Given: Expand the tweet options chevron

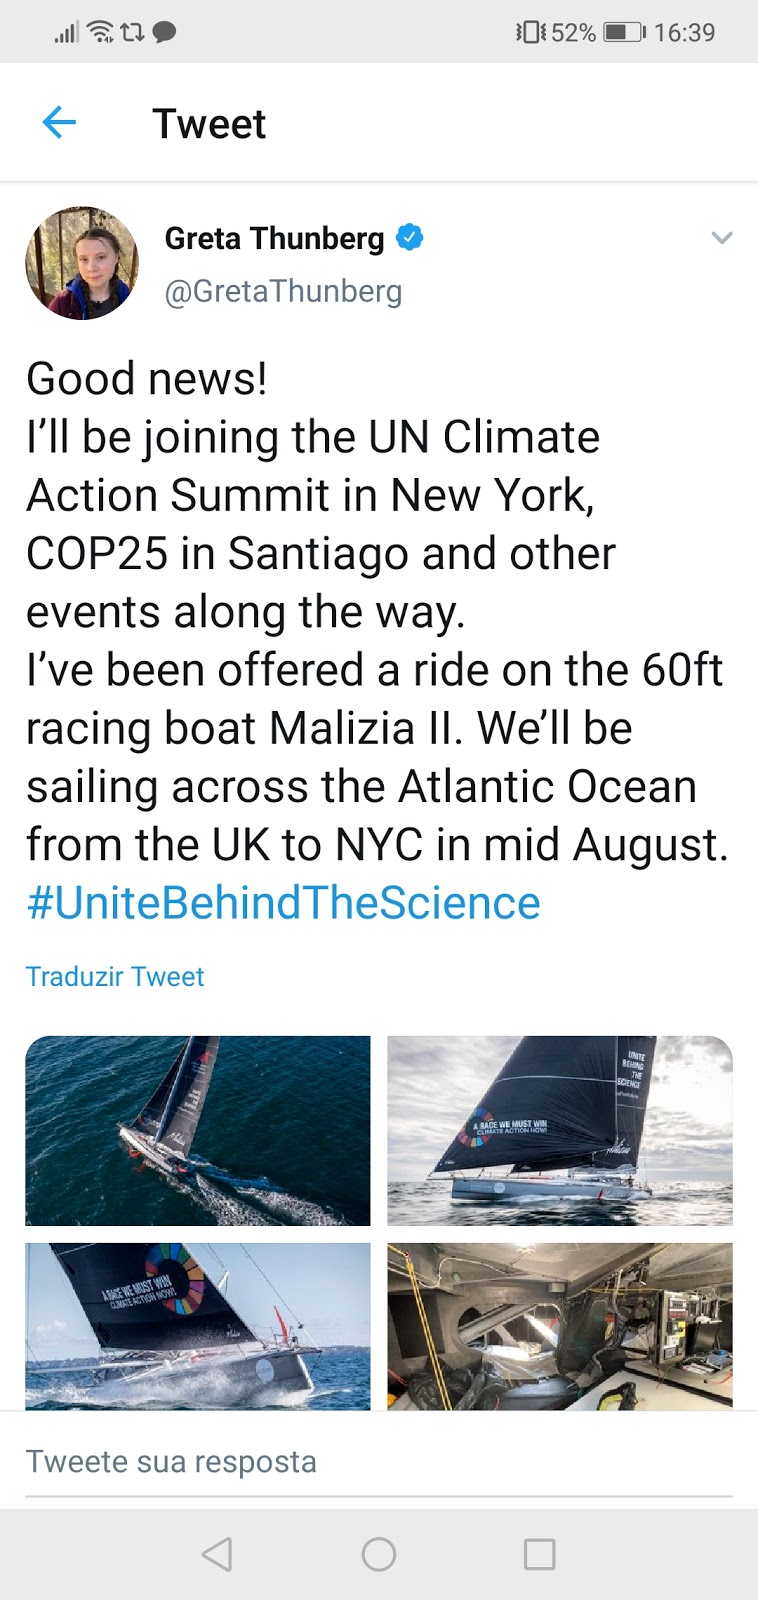Looking at the screenshot, I should pyautogui.click(x=721, y=238).
